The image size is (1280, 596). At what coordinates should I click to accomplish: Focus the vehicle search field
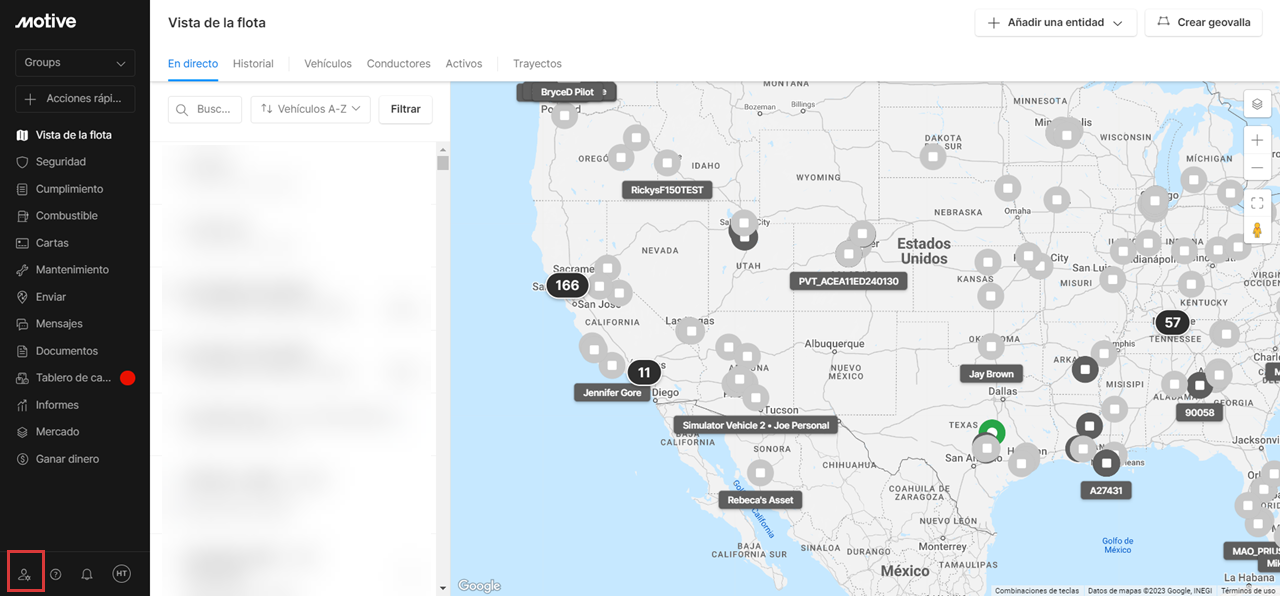pyautogui.click(x=205, y=109)
